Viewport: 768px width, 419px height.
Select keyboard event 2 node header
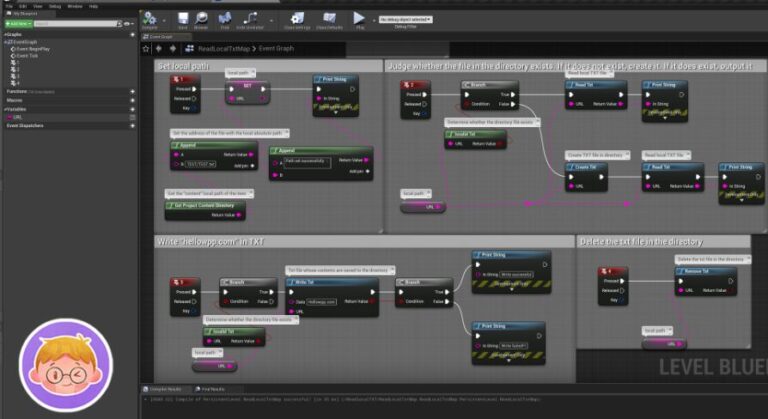[x=415, y=85]
